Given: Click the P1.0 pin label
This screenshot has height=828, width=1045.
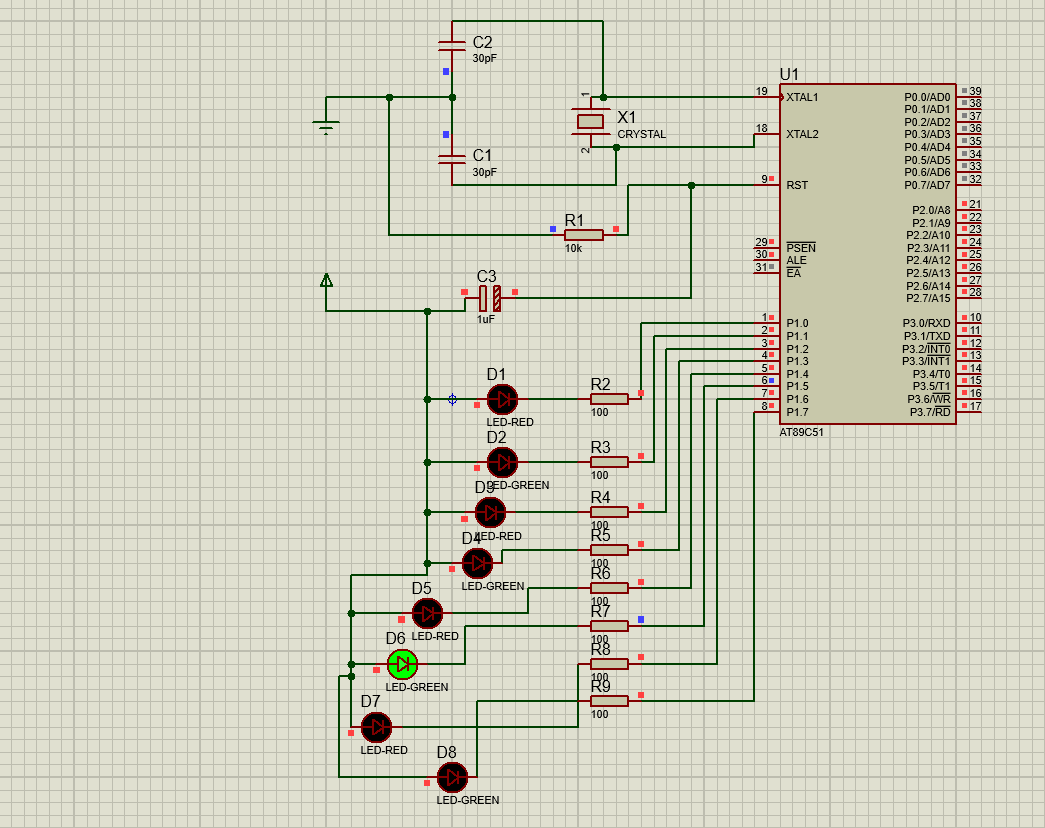Looking at the screenshot, I should [797, 323].
